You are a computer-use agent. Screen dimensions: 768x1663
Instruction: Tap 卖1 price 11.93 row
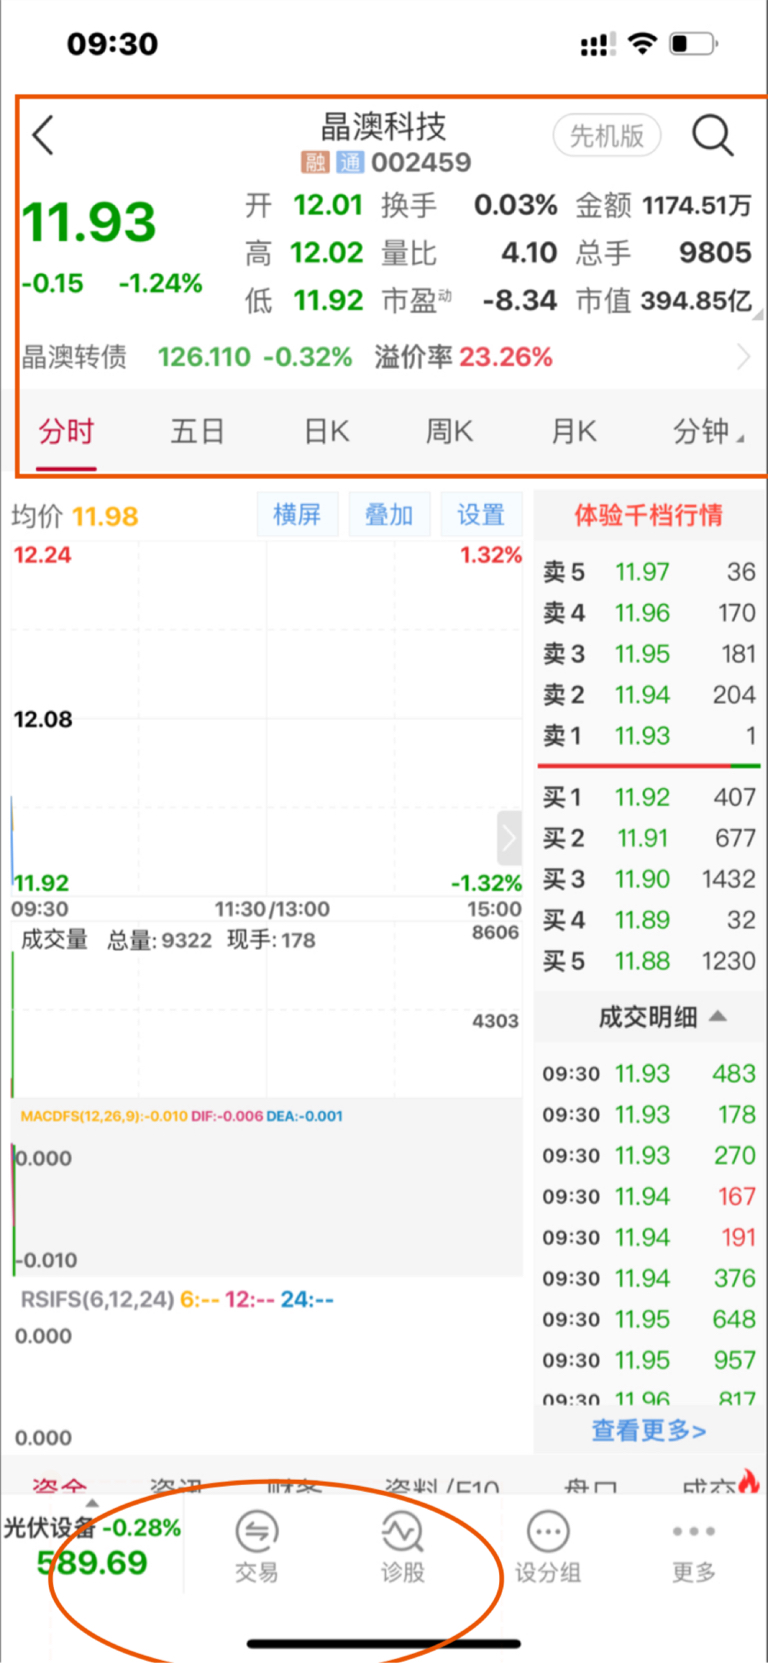(649, 736)
